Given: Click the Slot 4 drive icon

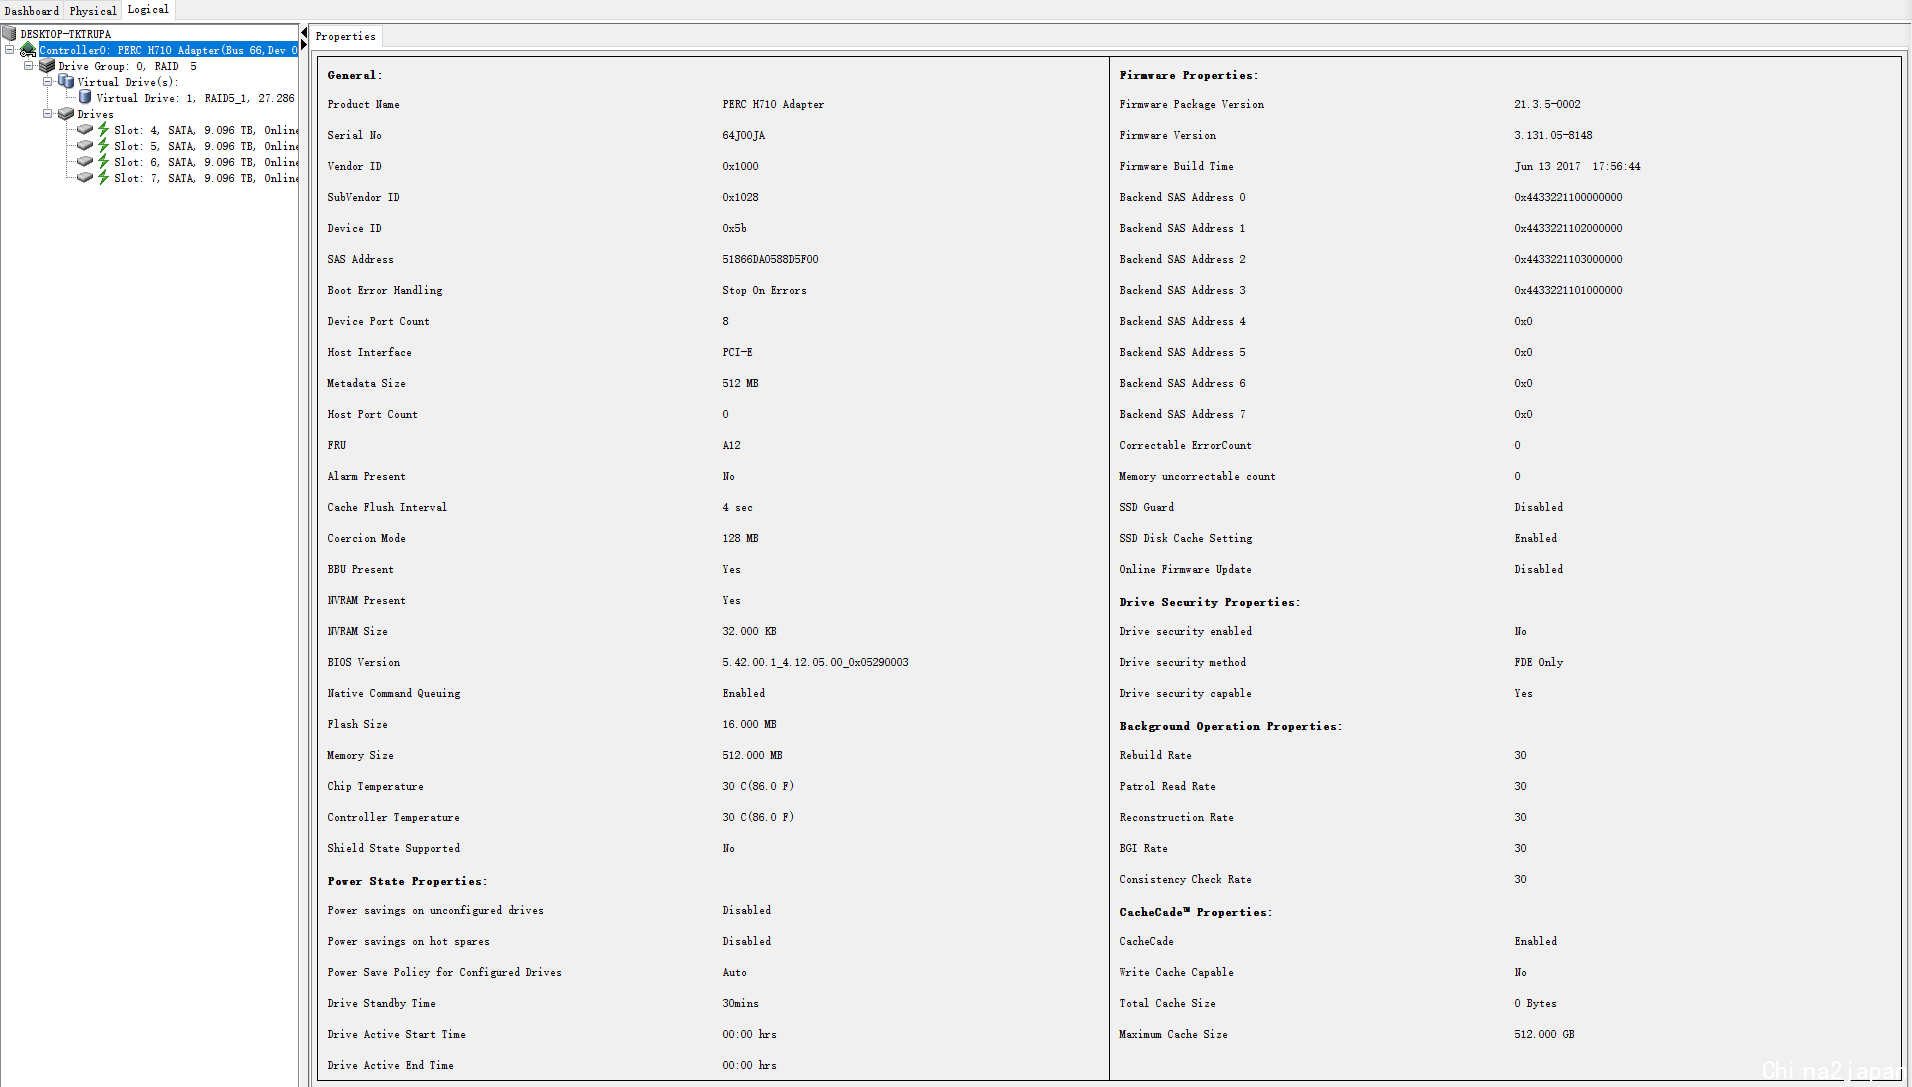Looking at the screenshot, I should tap(85, 130).
